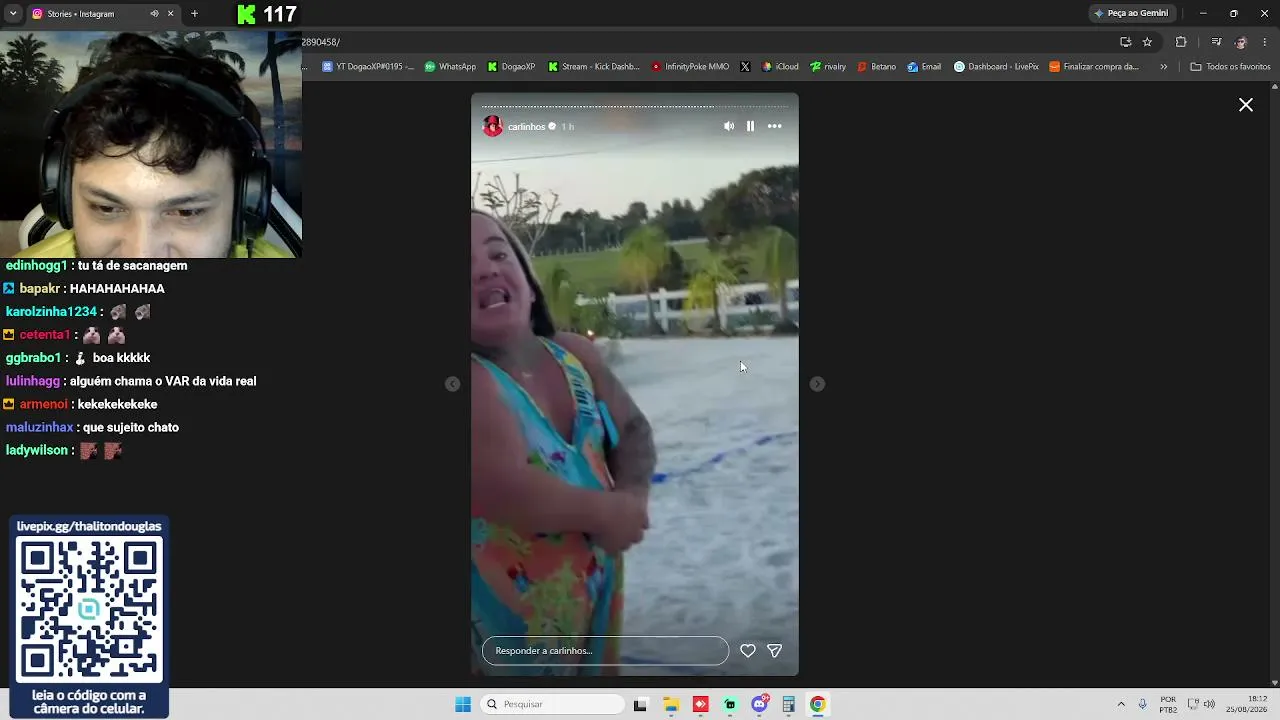Open the red app on the taskbar
This screenshot has height=720, width=1280.
[x=700, y=704]
